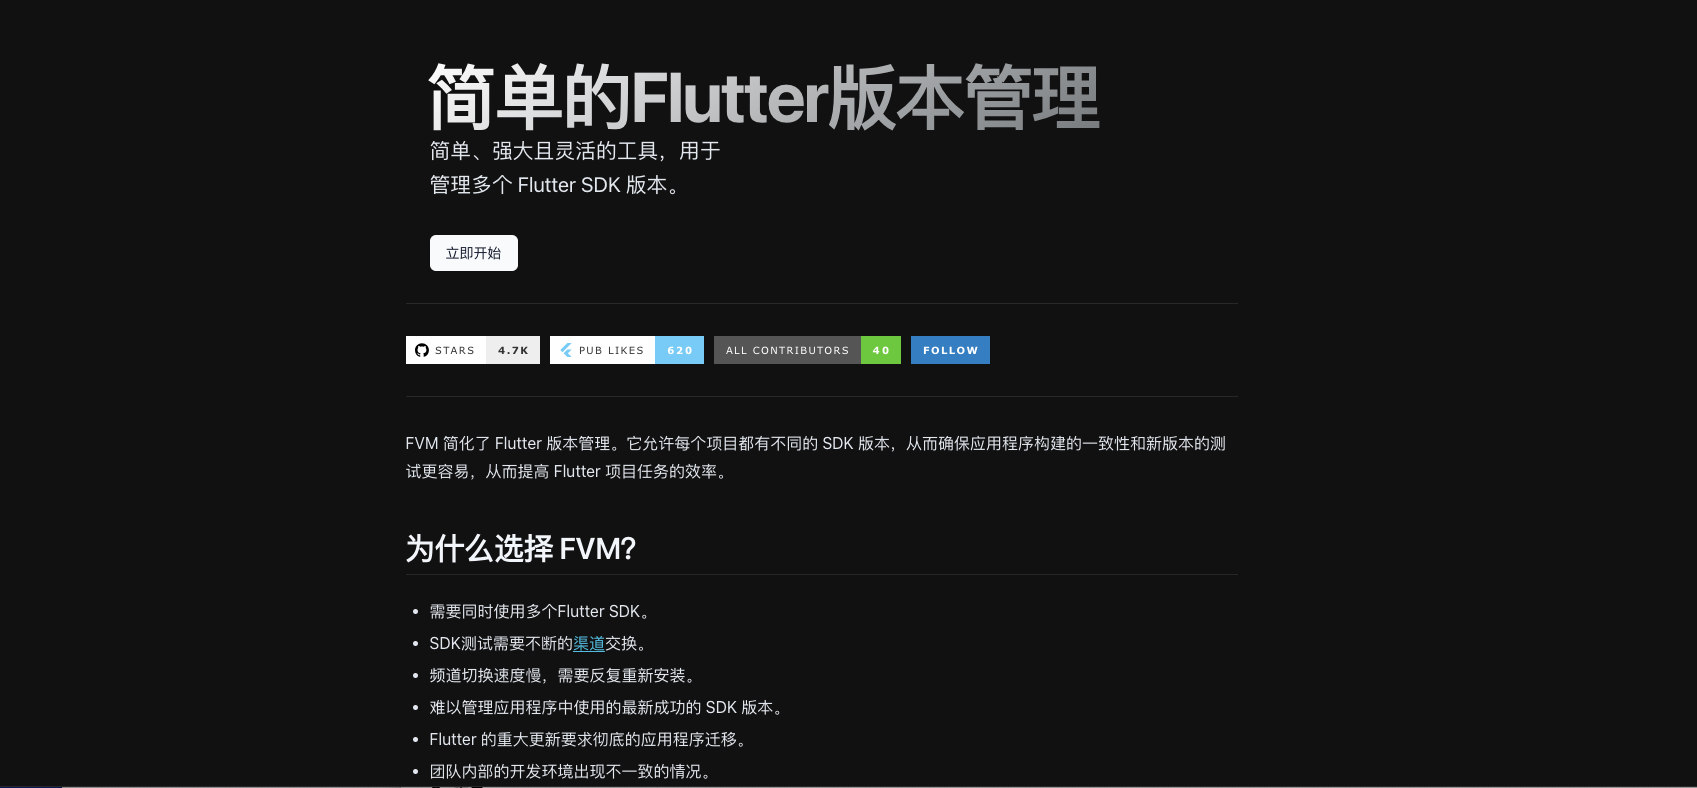Click the 简单的Flutter版本管理 main heading

pyautogui.click(x=764, y=98)
